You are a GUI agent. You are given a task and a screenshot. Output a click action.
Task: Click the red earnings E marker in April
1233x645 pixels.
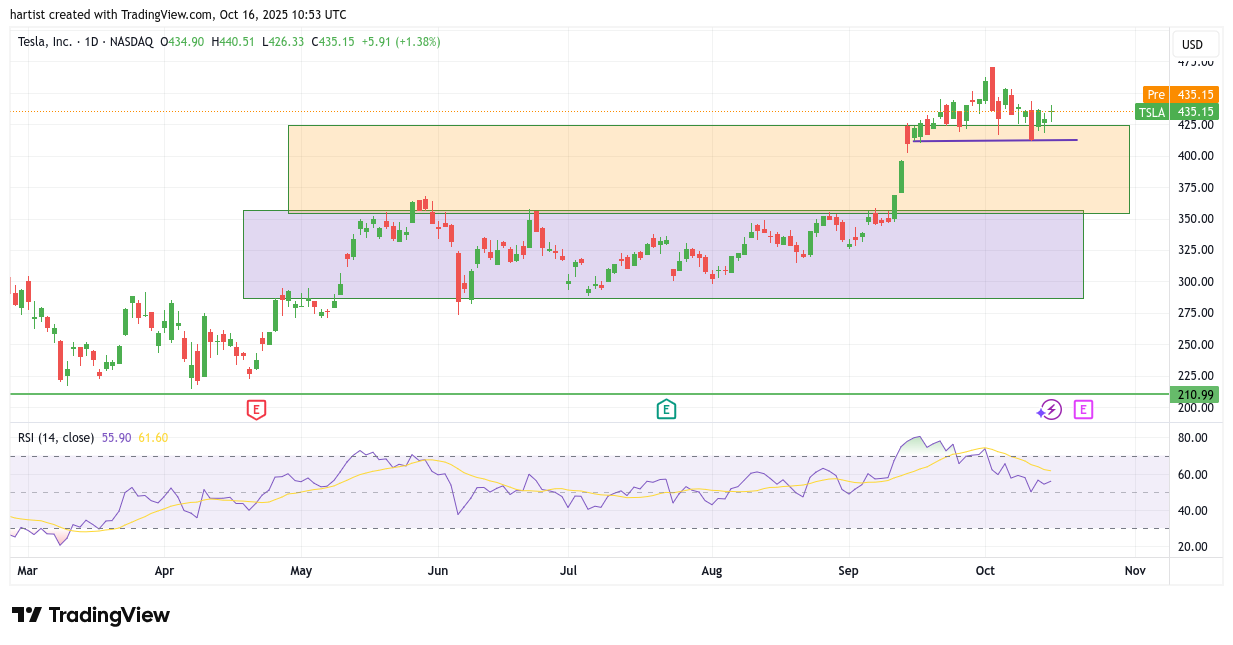(x=256, y=409)
